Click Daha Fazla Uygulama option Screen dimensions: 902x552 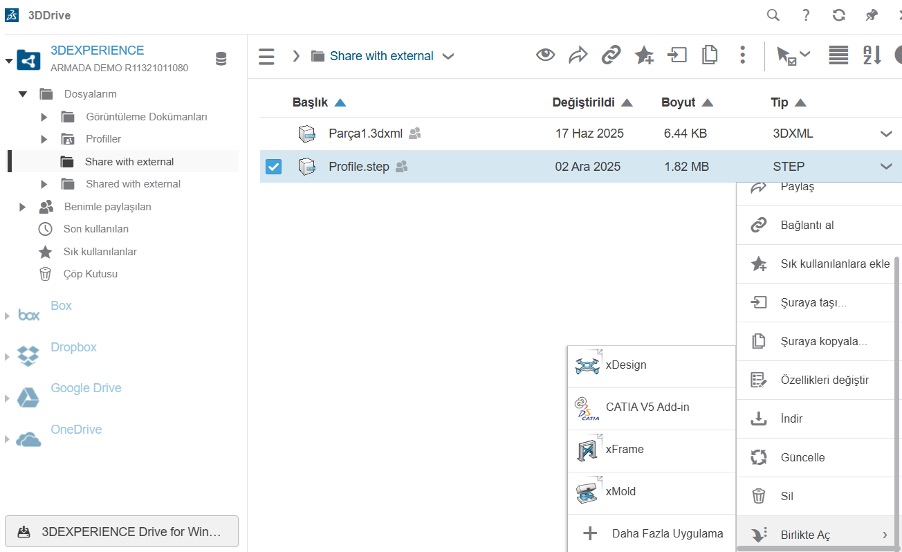[652, 534]
